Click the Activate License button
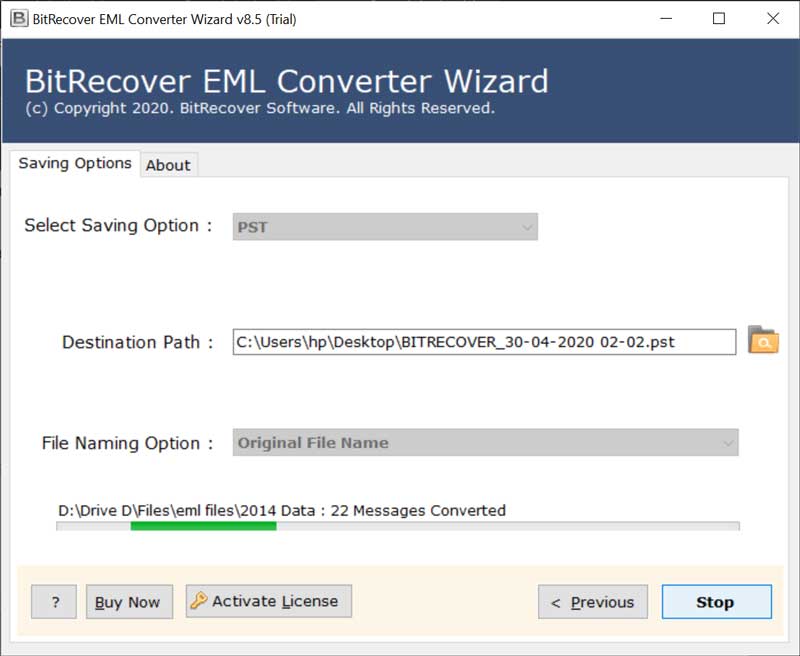The height and width of the screenshot is (656, 800). point(269,601)
